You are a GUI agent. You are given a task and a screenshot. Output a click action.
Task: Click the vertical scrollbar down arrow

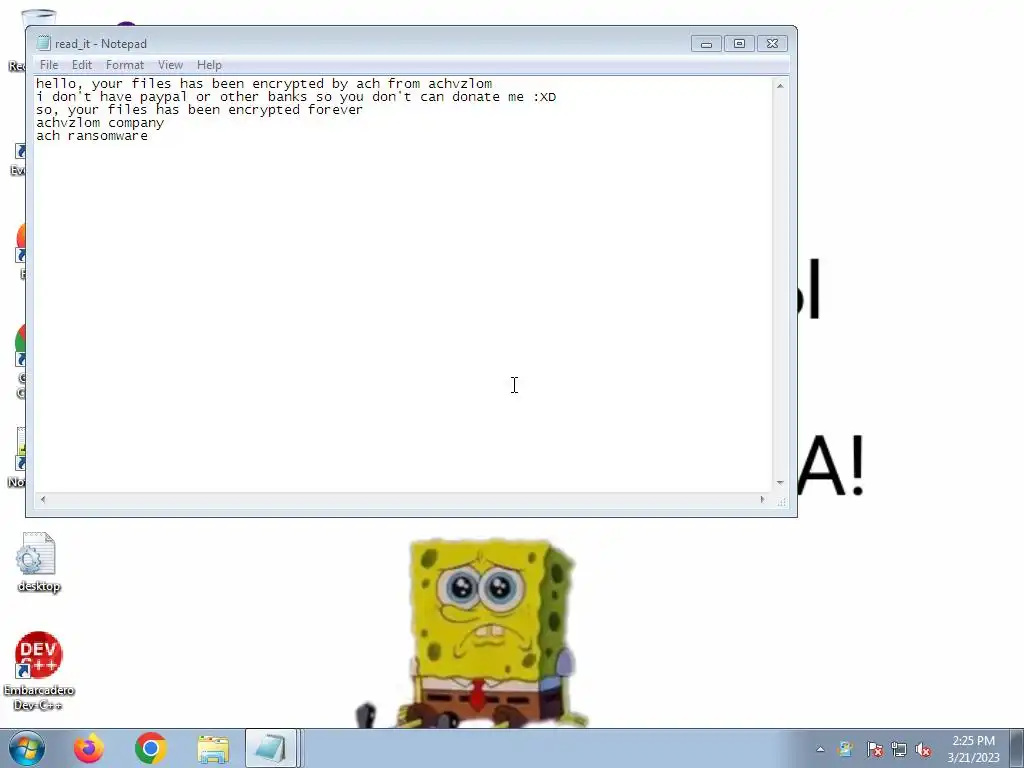tap(780, 483)
